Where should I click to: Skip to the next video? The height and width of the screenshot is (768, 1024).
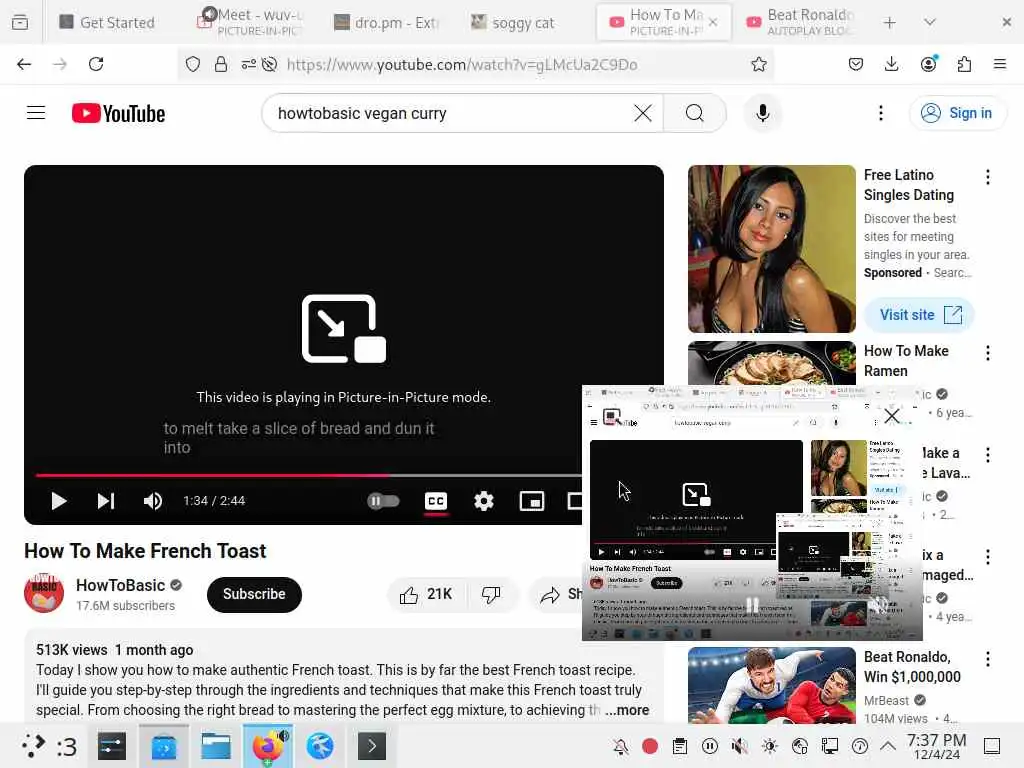(x=106, y=501)
